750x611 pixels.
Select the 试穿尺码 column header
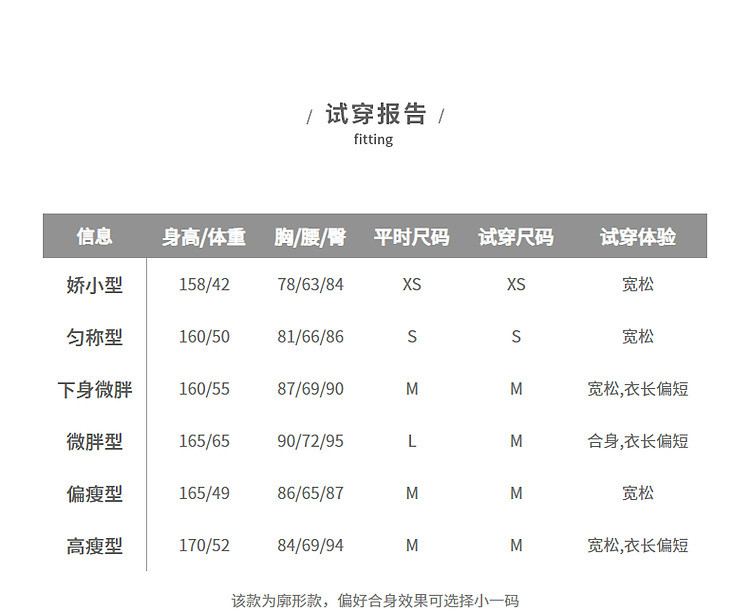(x=515, y=237)
